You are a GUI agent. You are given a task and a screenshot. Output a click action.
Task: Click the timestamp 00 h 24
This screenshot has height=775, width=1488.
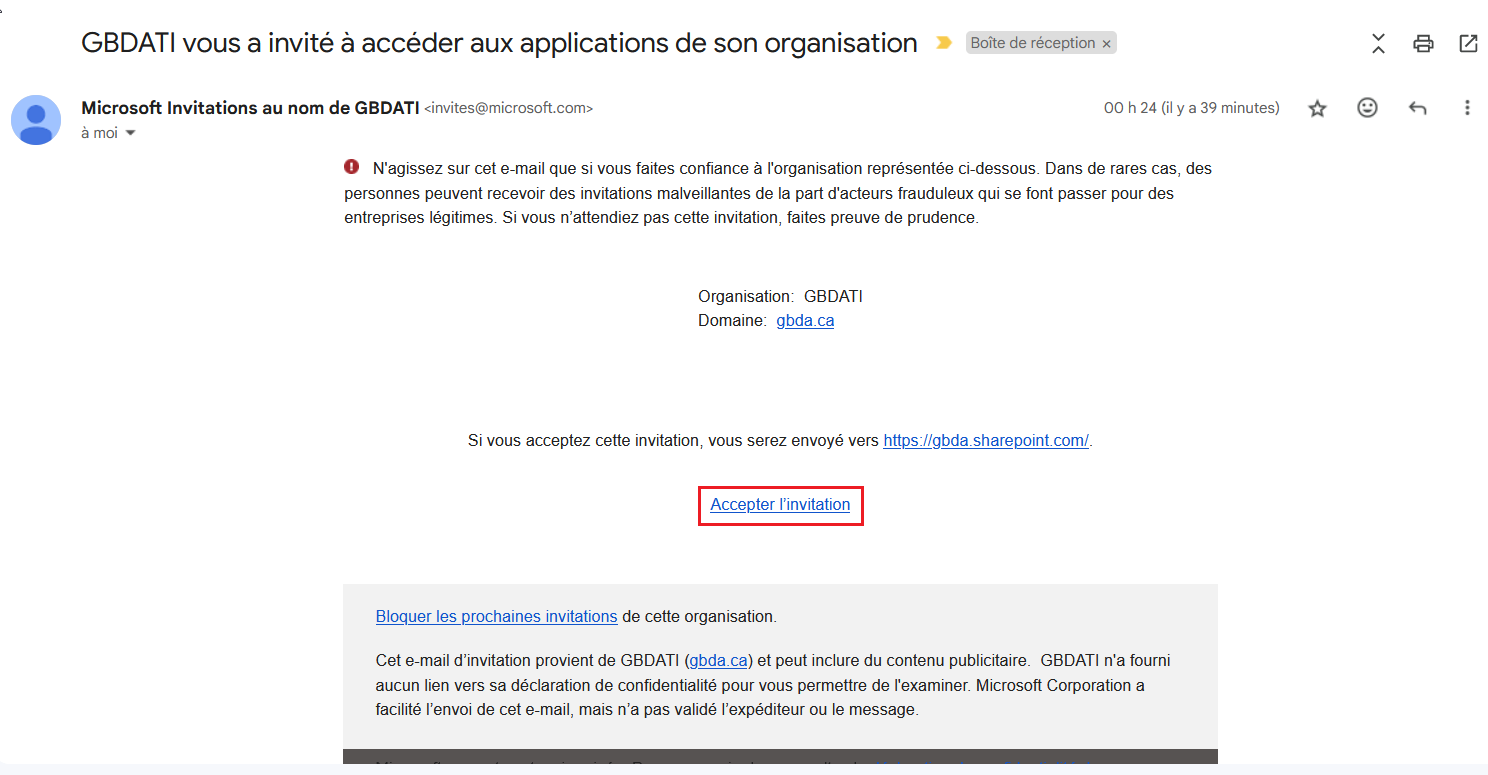1192,108
